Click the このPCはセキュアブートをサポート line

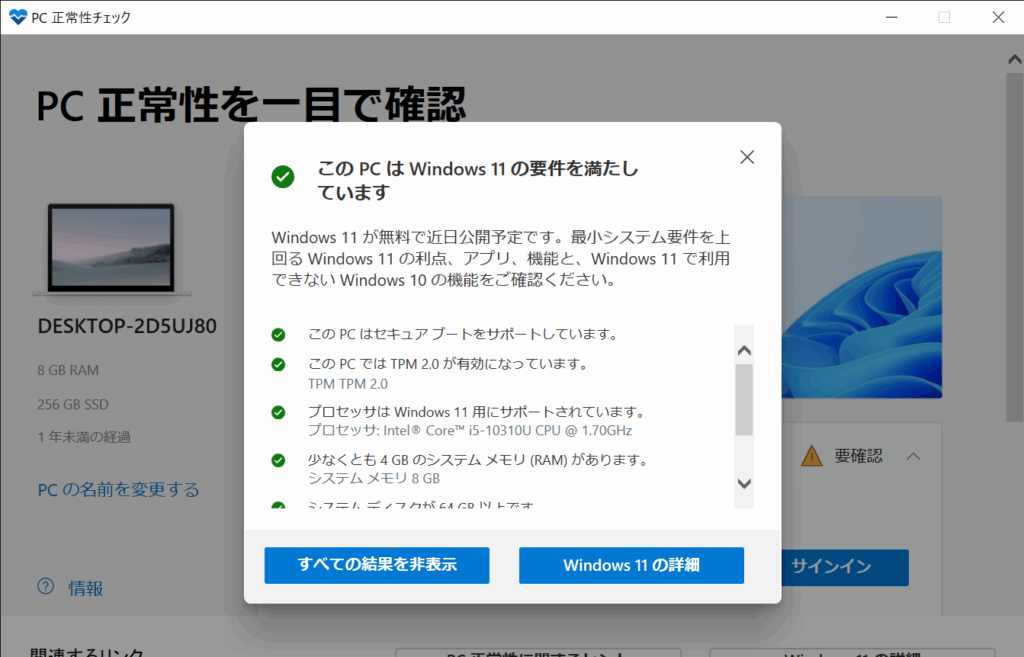[x=463, y=334]
